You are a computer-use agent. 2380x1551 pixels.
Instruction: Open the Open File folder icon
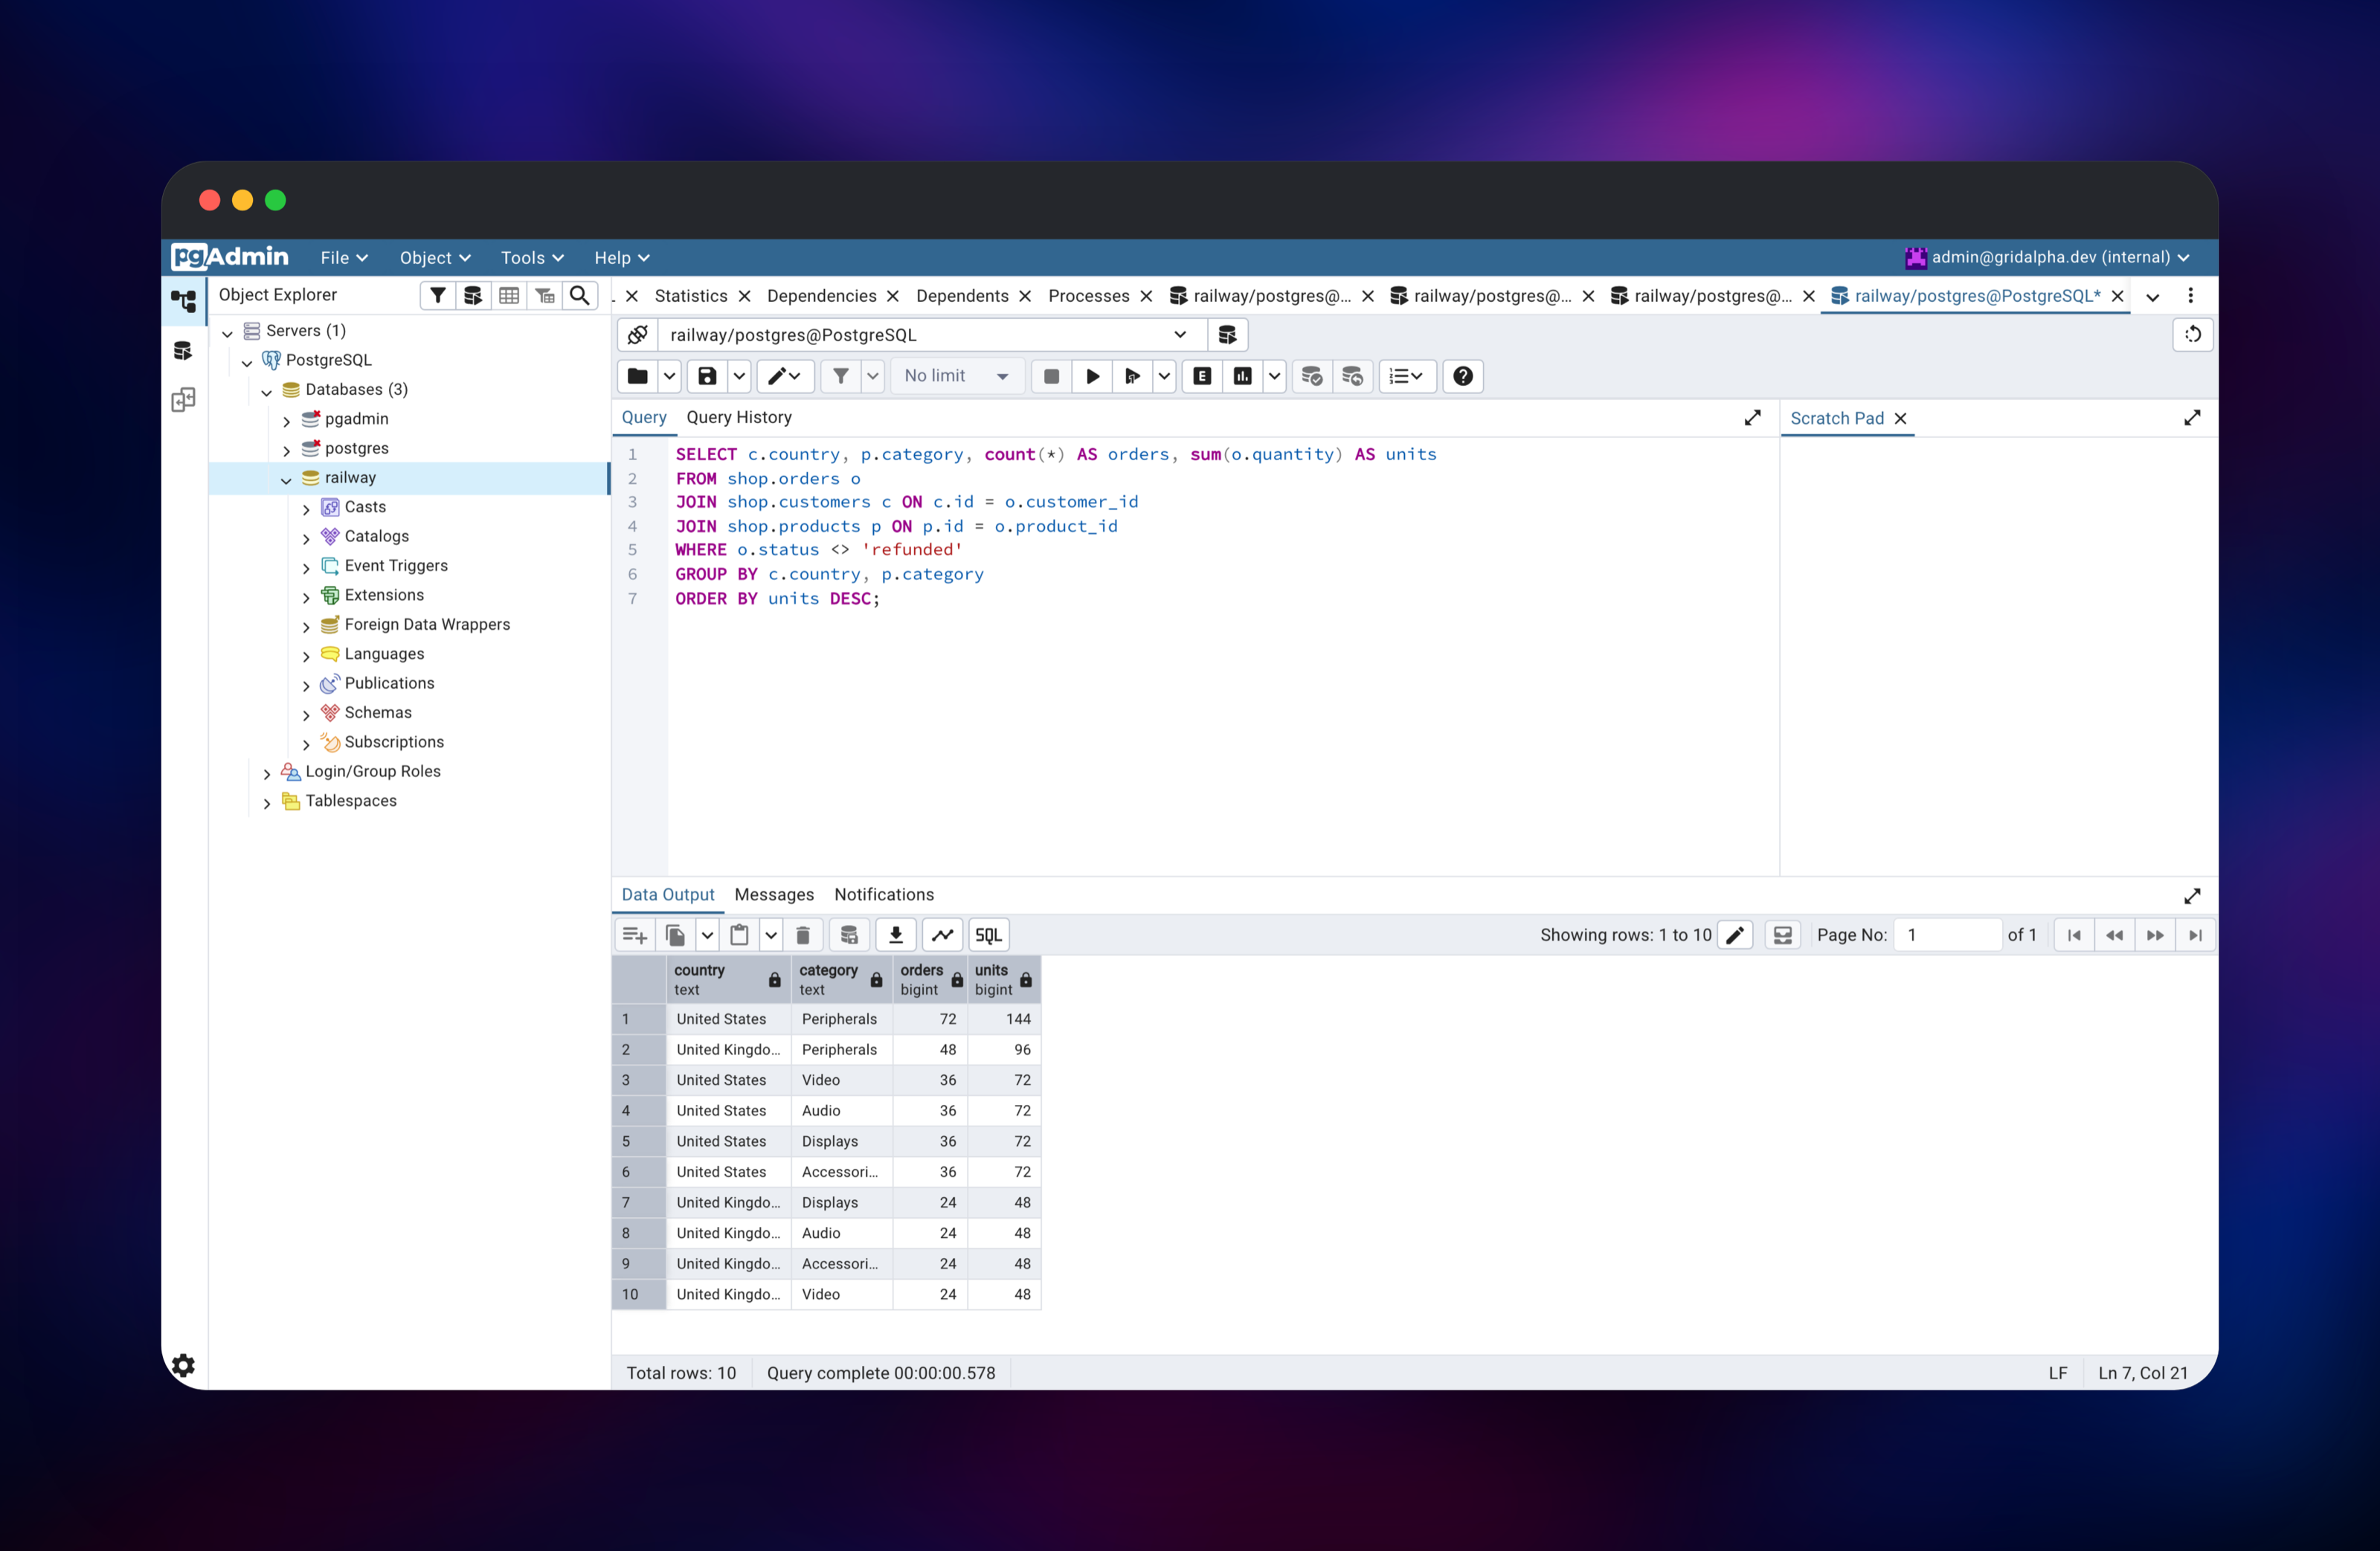pyautogui.click(x=637, y=376)
